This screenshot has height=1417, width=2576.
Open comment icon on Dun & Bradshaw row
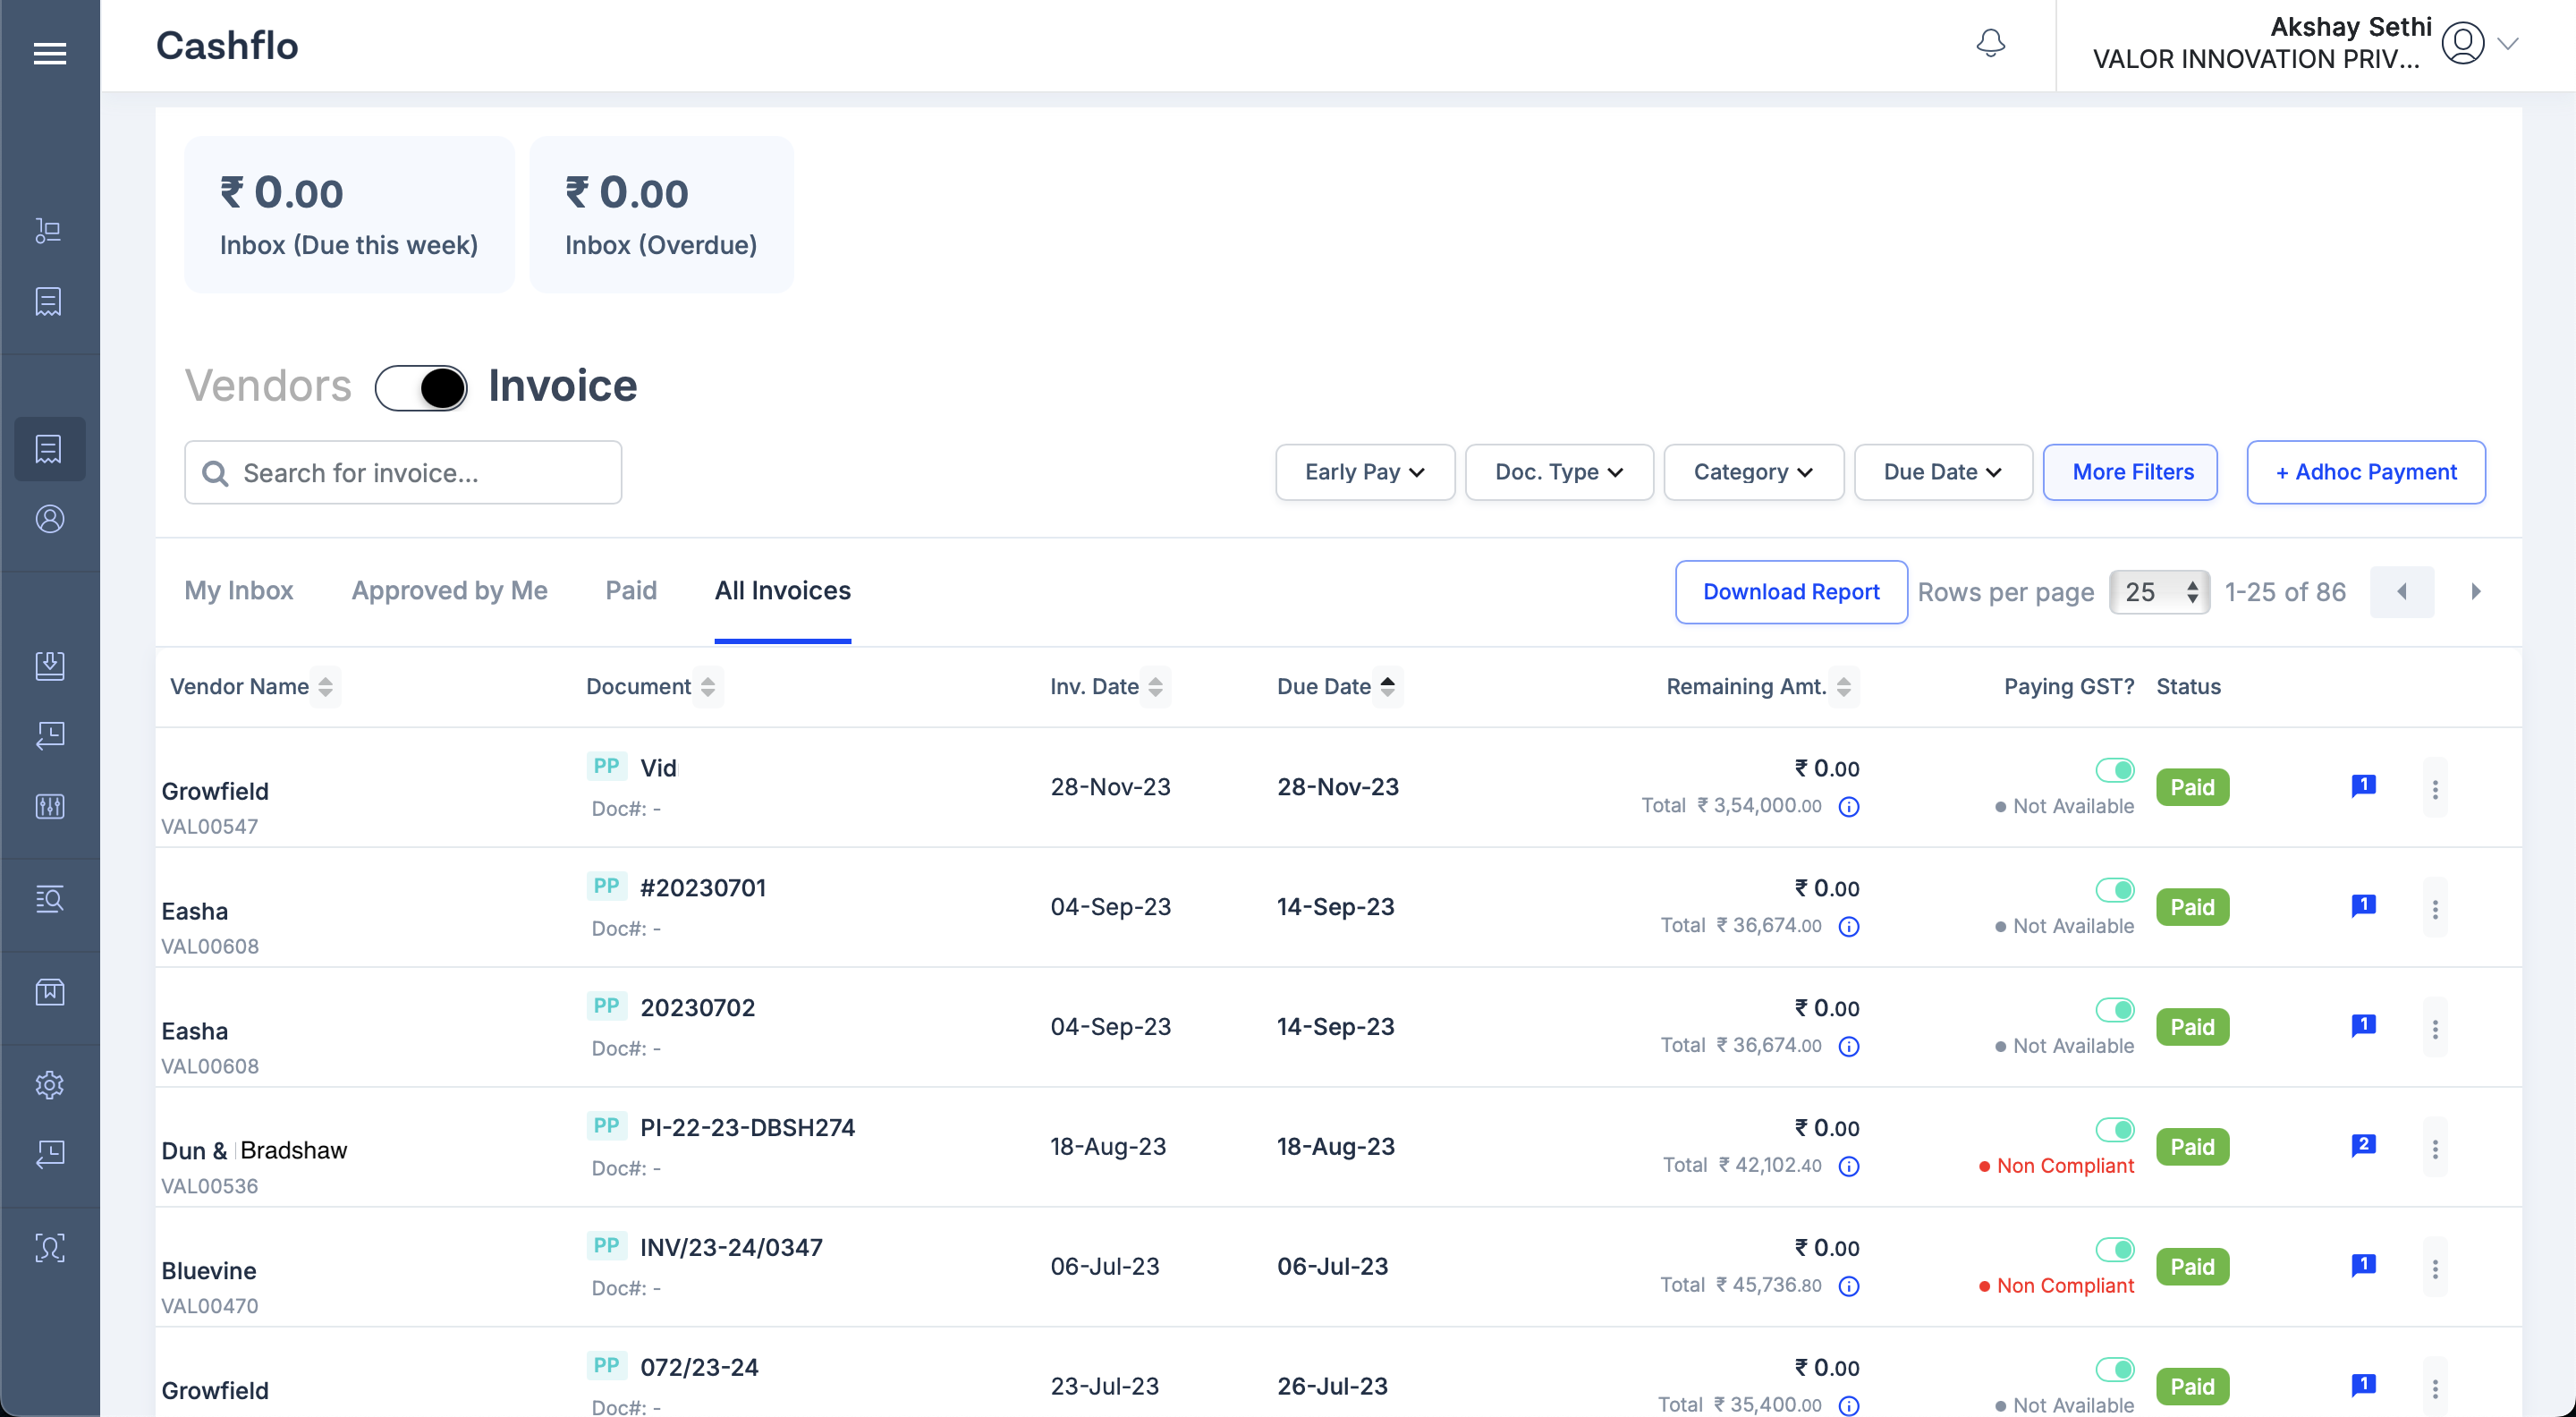[x=2363, y=1145]
